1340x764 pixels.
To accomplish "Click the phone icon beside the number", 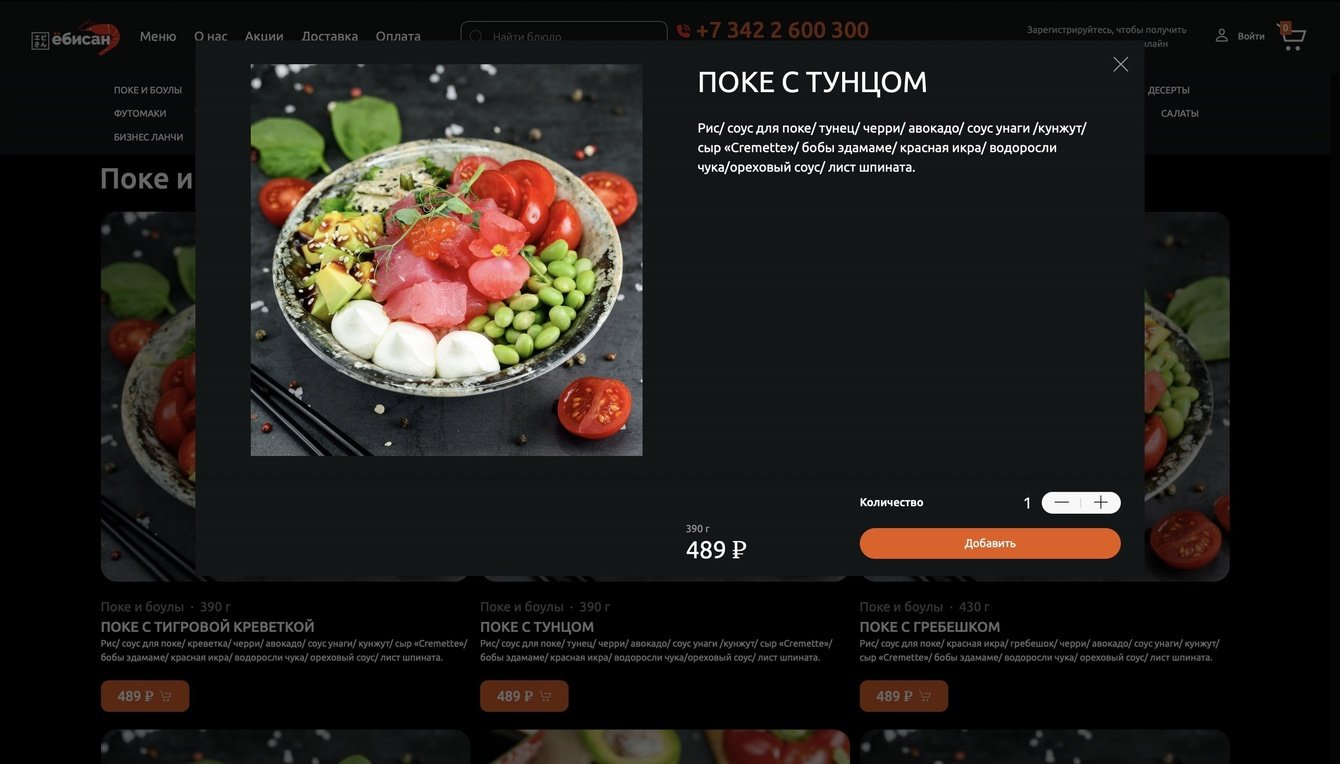I will (683, 31).
